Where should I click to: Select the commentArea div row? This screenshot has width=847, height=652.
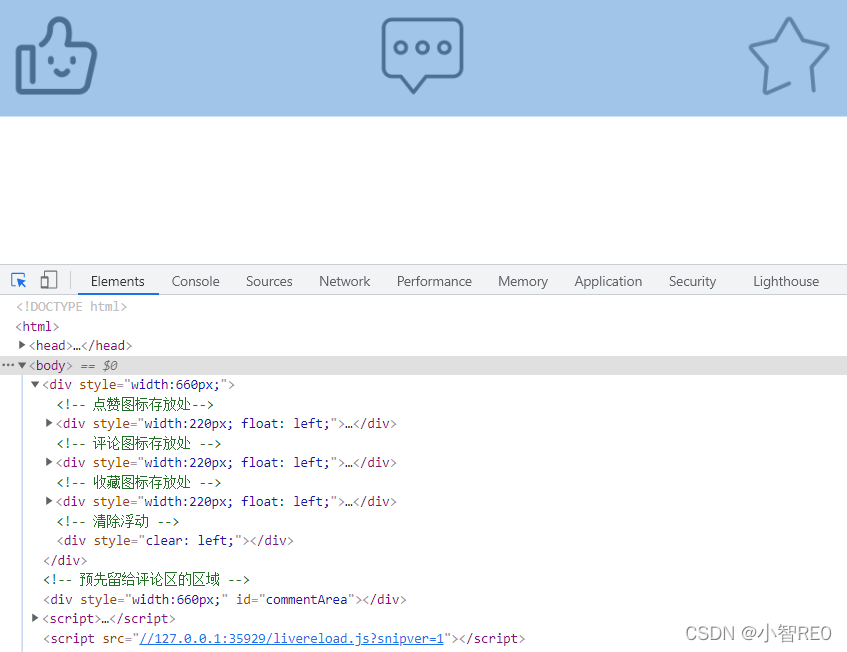225,600
